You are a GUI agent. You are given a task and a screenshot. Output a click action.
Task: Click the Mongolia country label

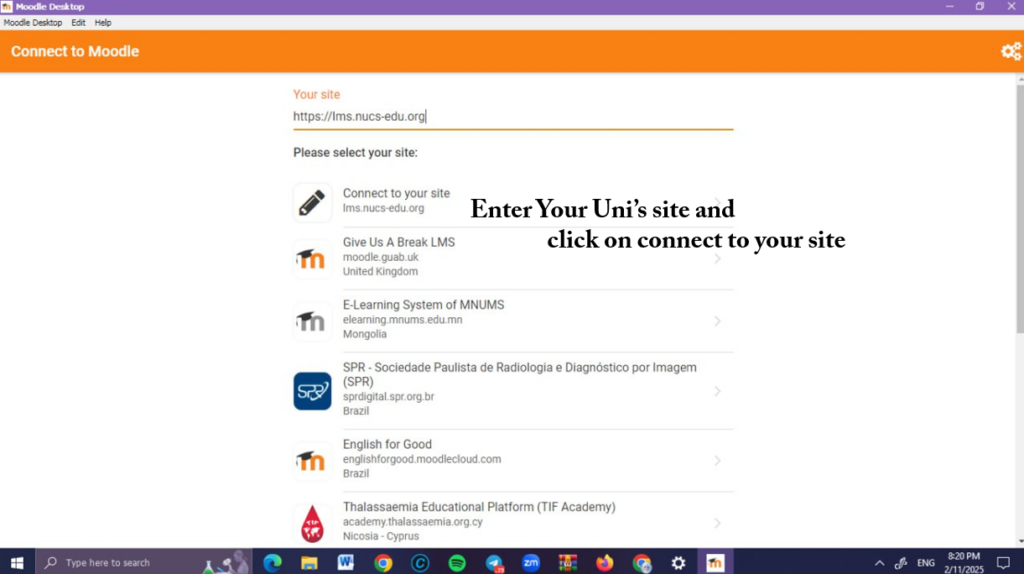(x=364, y=334)
